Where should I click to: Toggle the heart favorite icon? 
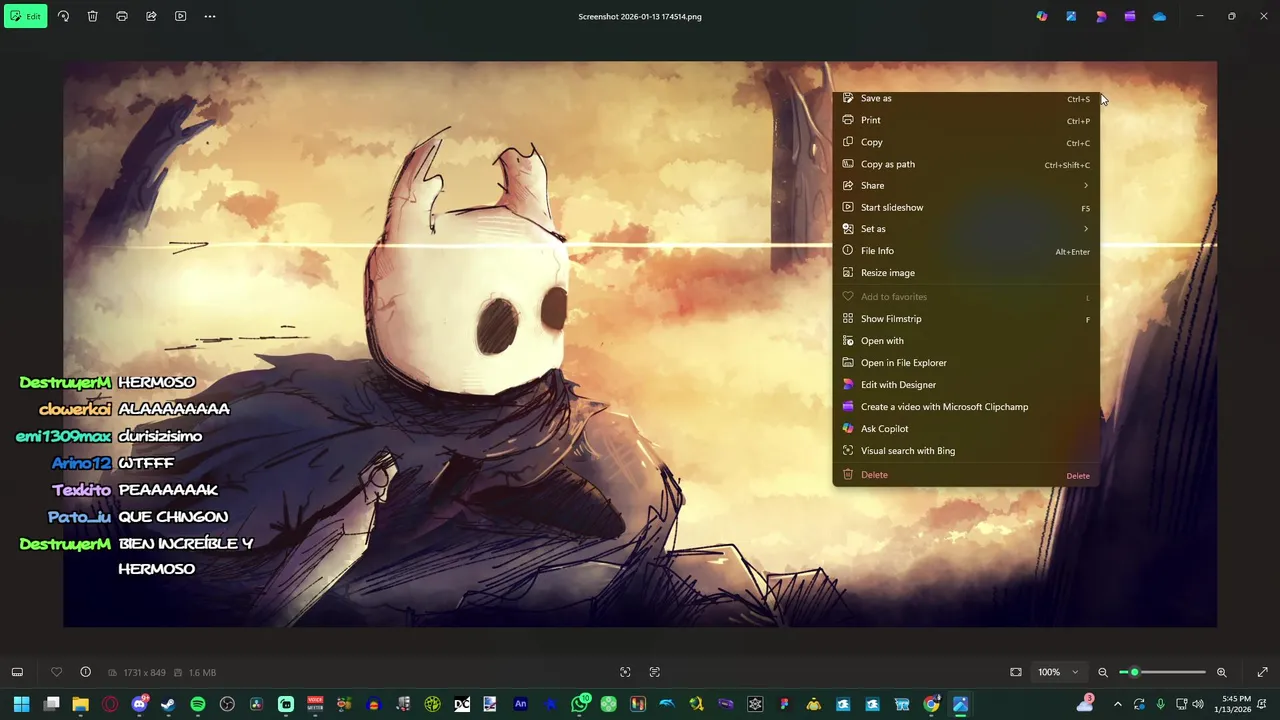56,672
